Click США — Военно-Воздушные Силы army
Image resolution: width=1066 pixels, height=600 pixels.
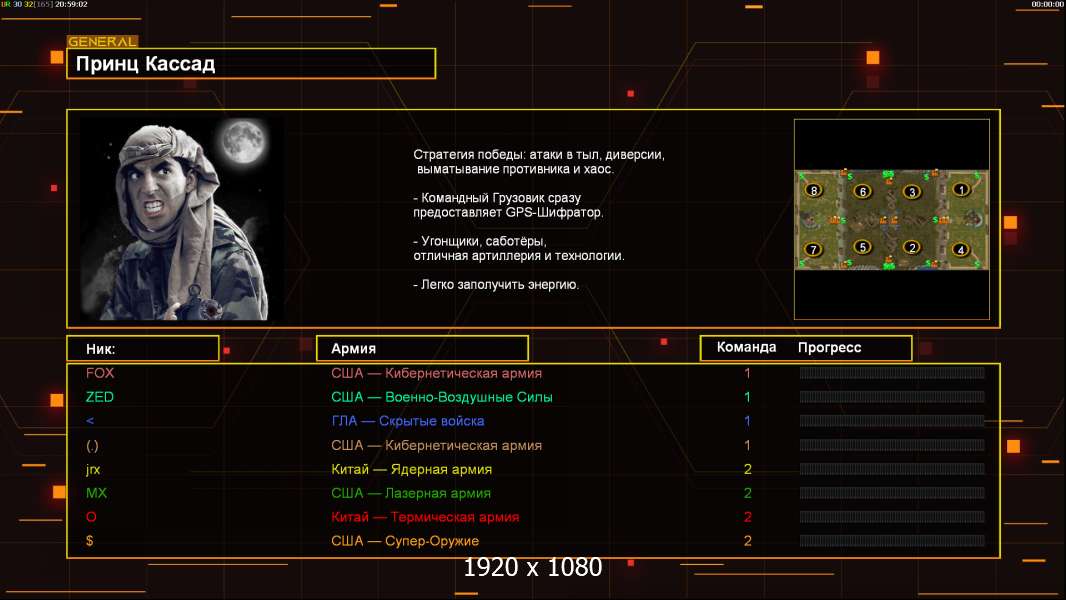click(441, 397)
